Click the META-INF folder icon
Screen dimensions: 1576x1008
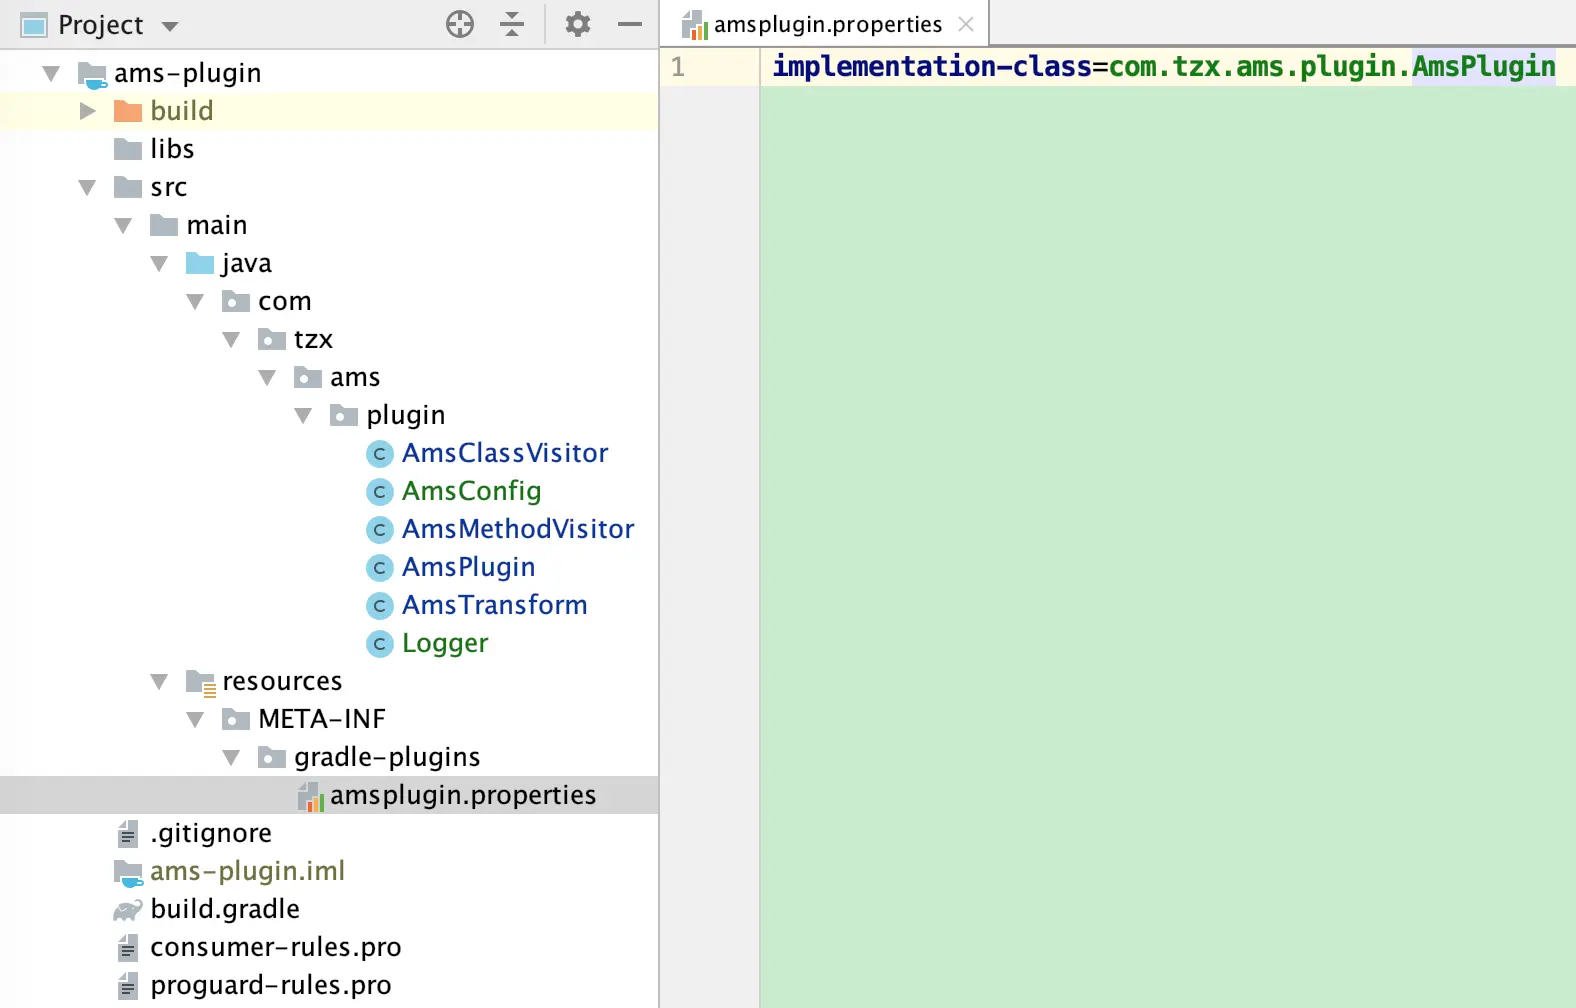[236, 719]
